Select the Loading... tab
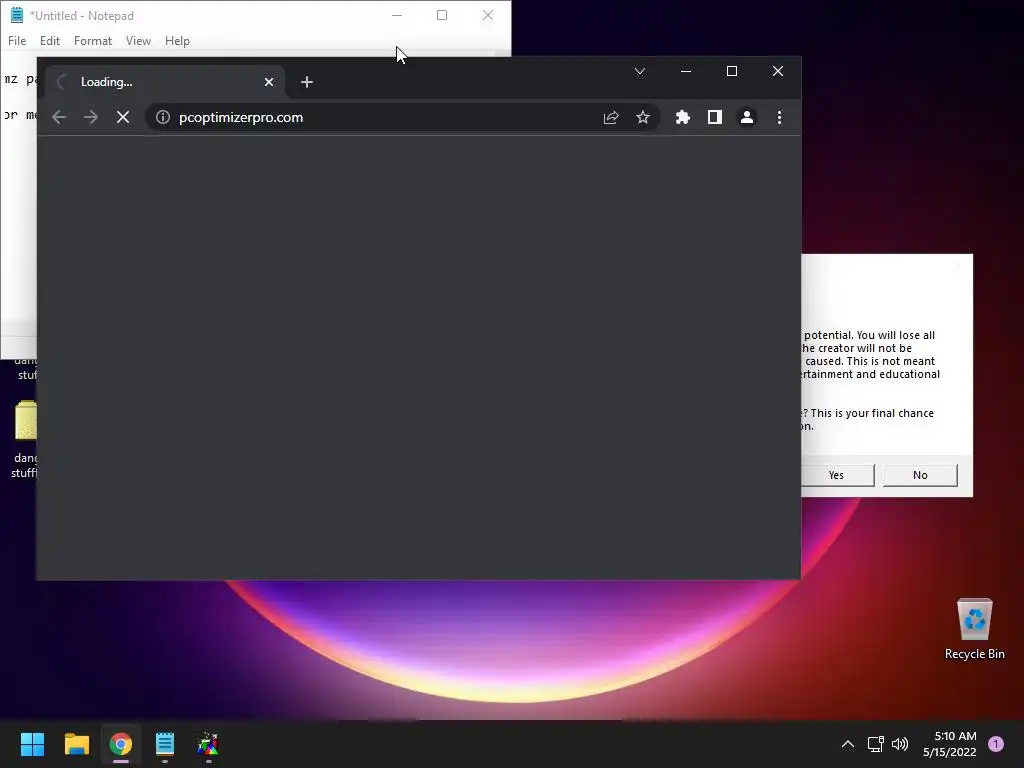The image size is (1024, 768). pyautogui.click(x=165, y=82)
